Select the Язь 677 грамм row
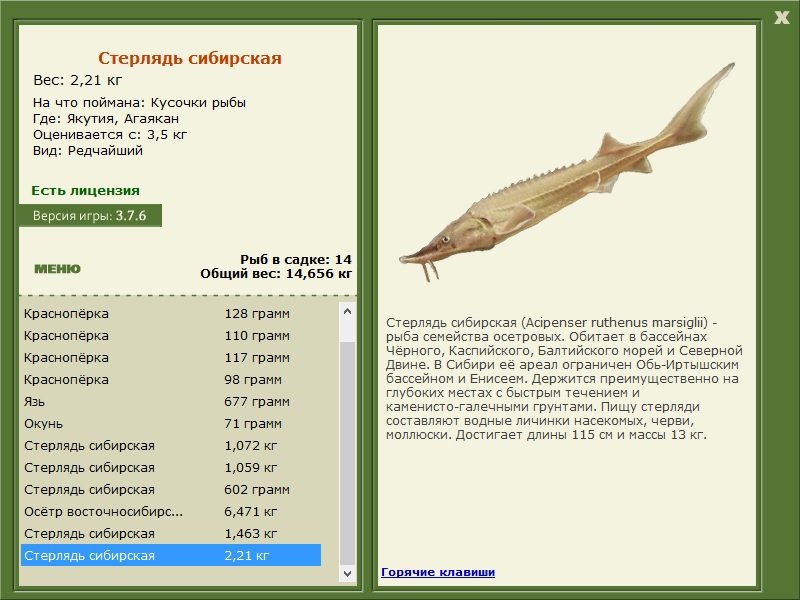This screenshot has height=600, width=800. (x=171, y=402)
